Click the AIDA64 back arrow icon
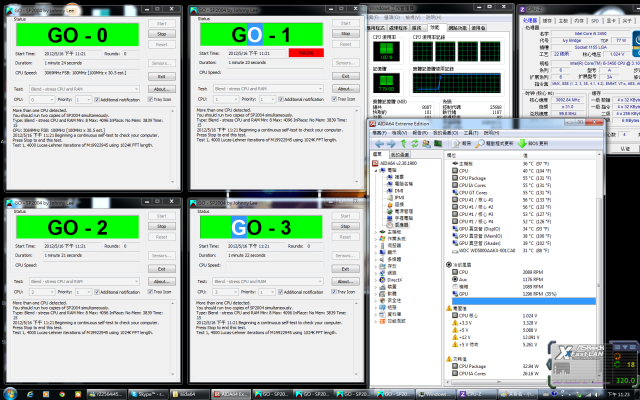 coord(379,144)
